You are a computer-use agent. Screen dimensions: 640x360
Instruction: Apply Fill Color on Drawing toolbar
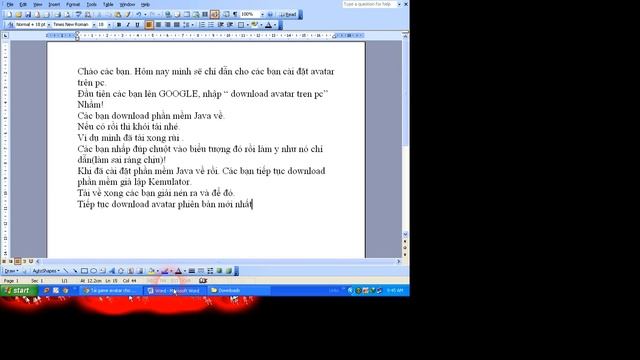[151, 271]
